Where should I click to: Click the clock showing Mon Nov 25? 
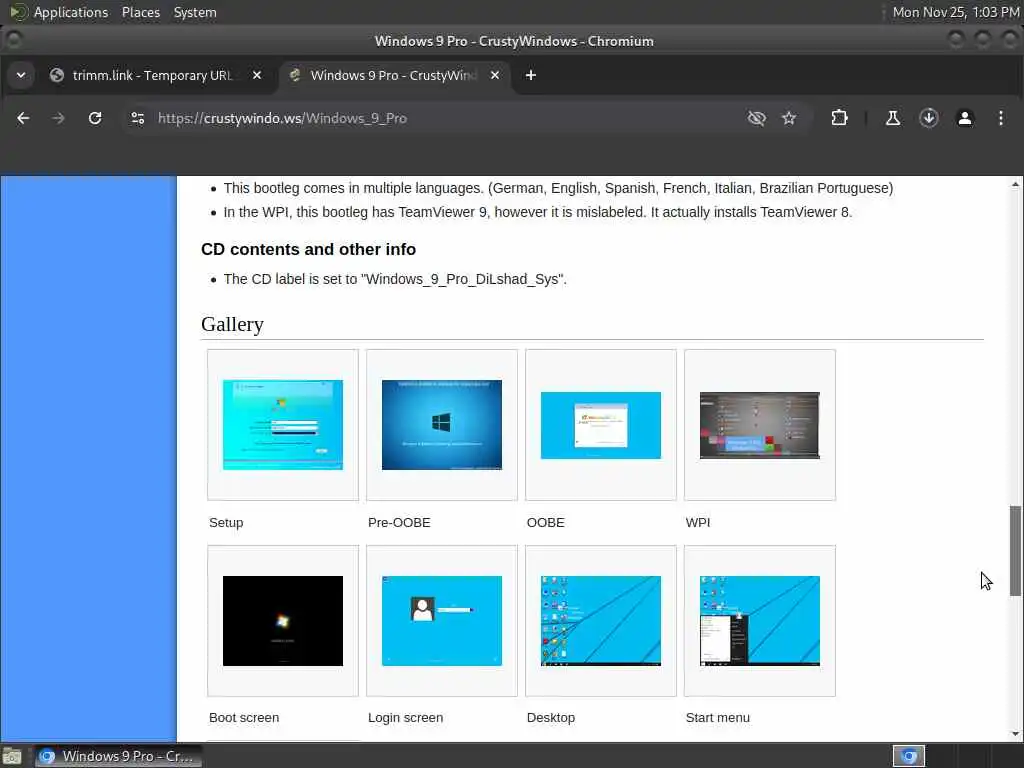click(x=955, y=12)
